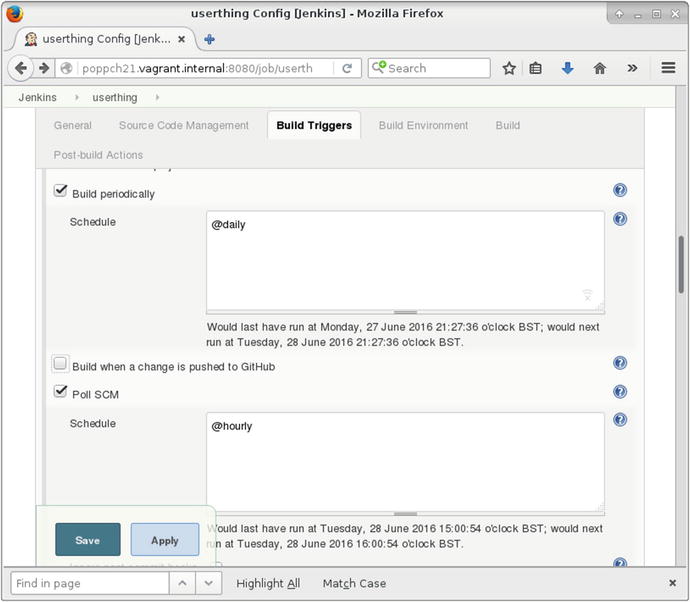
Task: Toggle the Build periodically checkbox
Action: point(60,191)
